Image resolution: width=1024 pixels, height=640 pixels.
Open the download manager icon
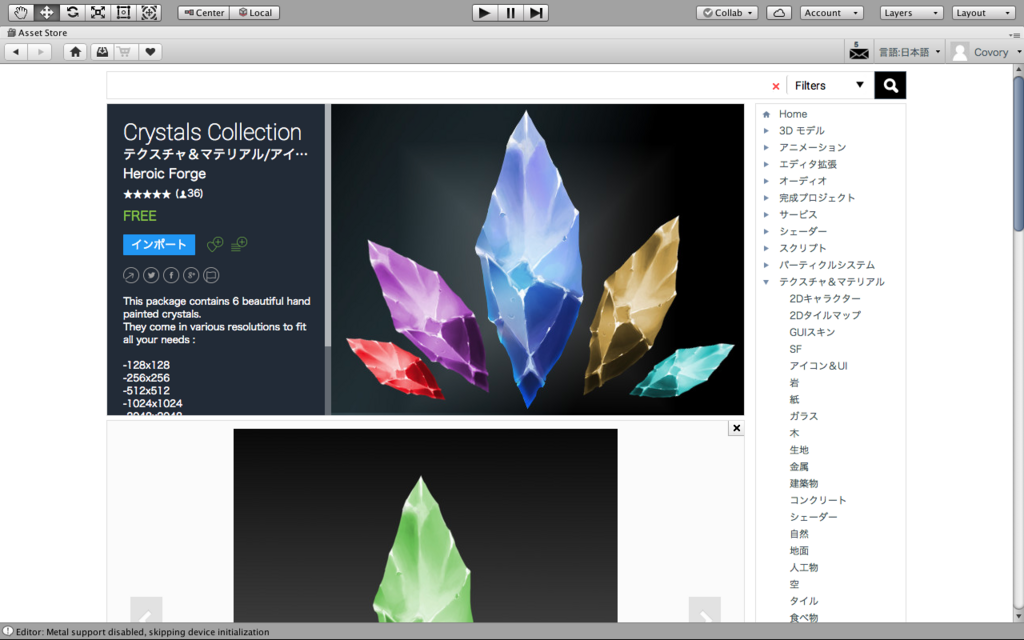tap(101, 52)
